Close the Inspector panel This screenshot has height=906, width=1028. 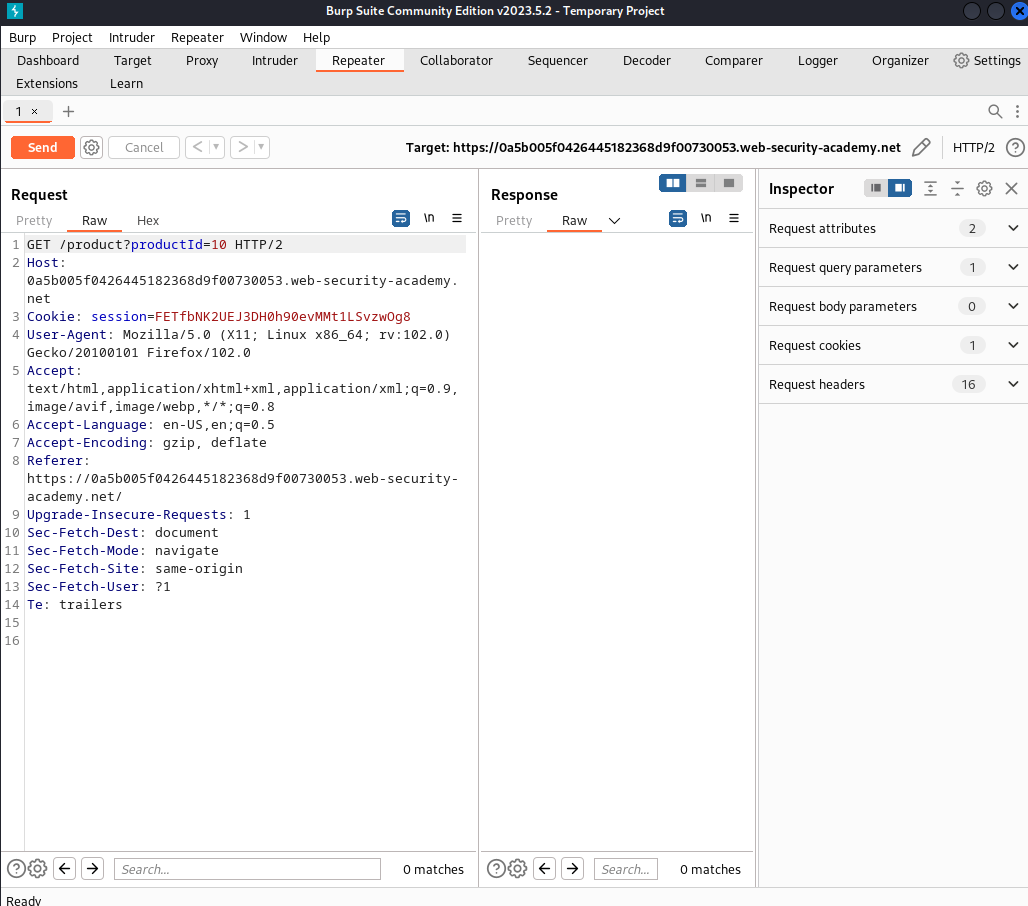[1012, 189]
